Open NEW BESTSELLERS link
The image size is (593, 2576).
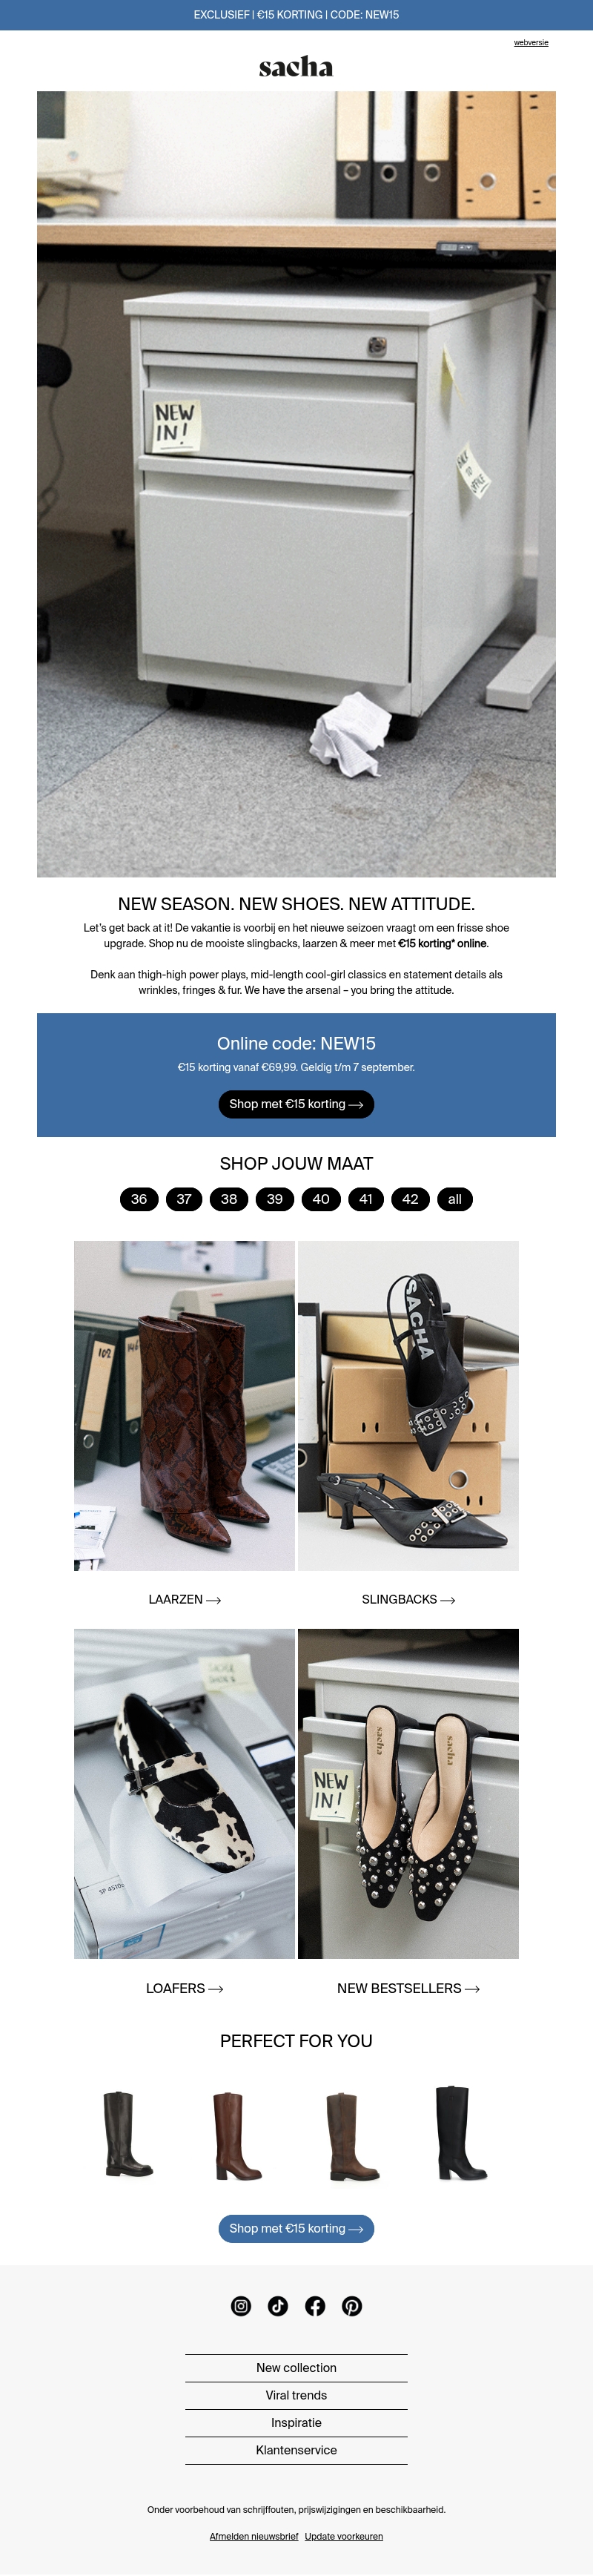click(x=408, y=1988)
